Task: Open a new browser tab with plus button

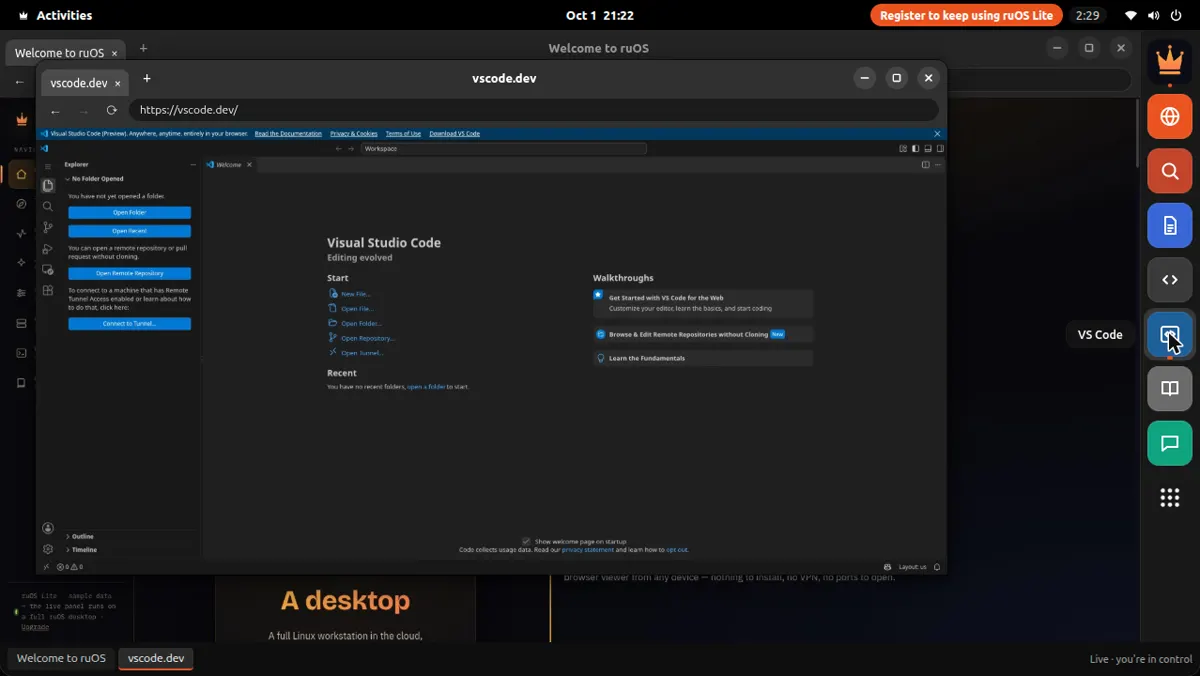Action: (x=147, y=78)
